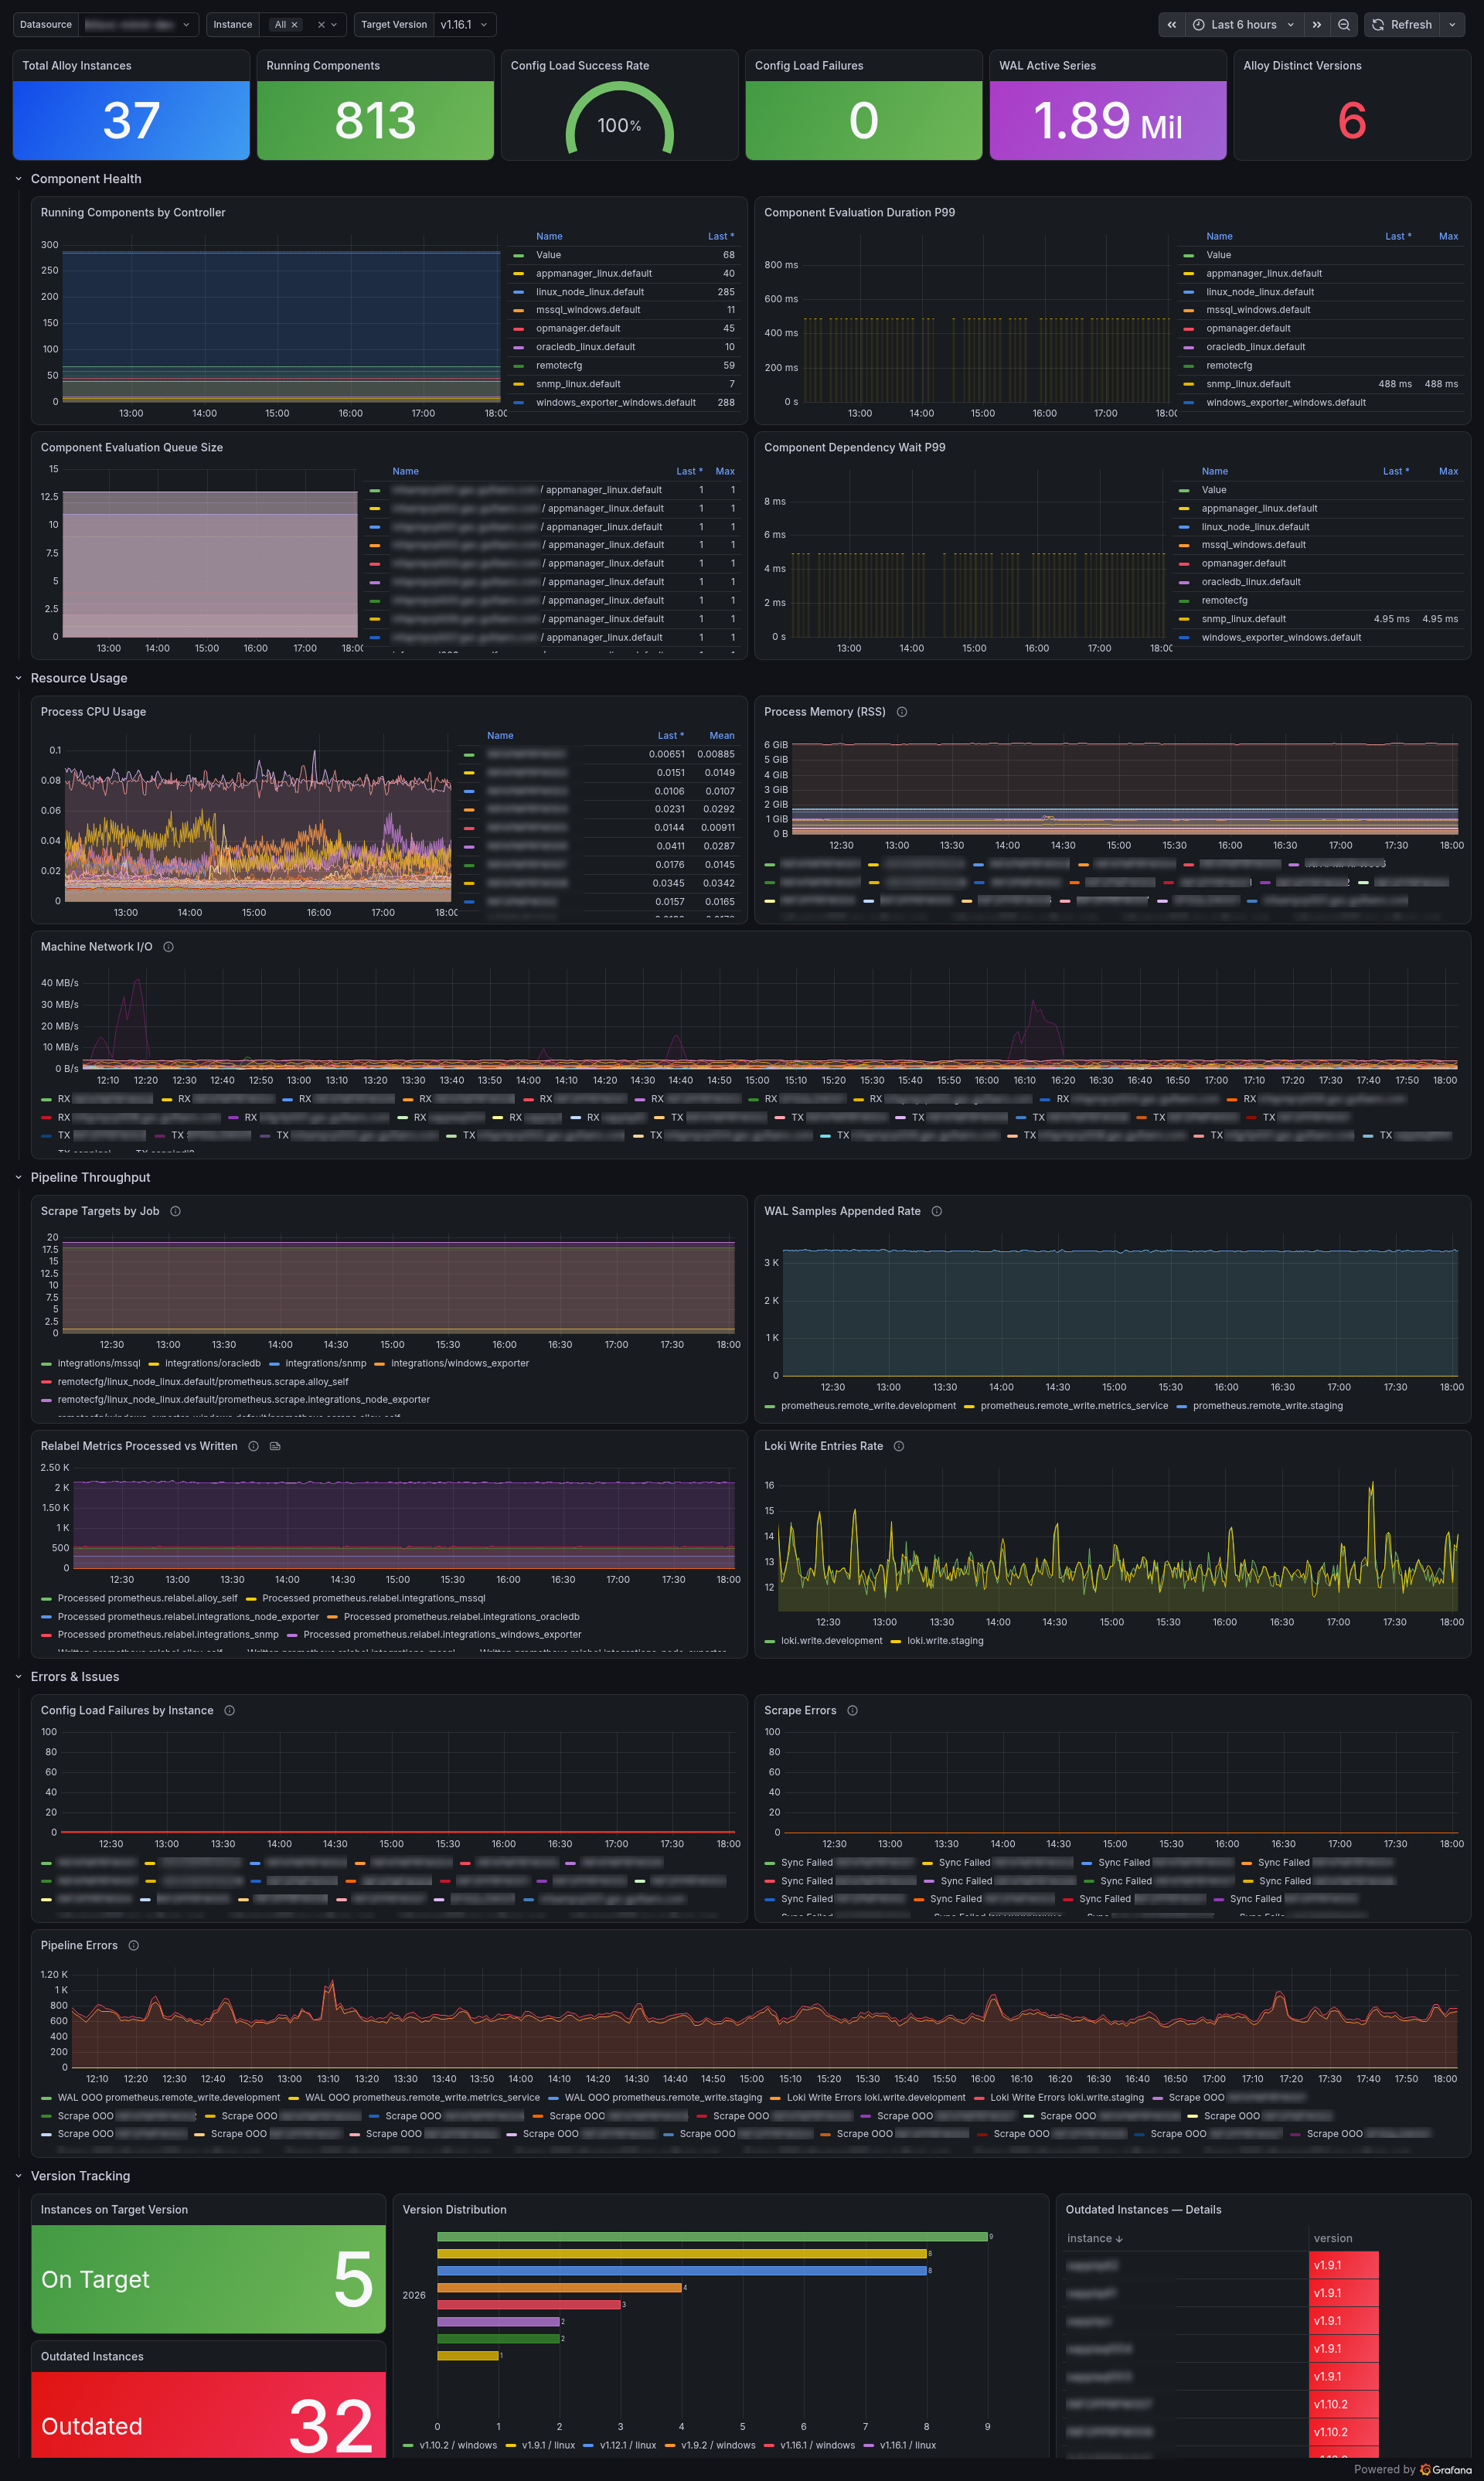Toggle linux_node_linux.default series in Running Components legend

589,292
